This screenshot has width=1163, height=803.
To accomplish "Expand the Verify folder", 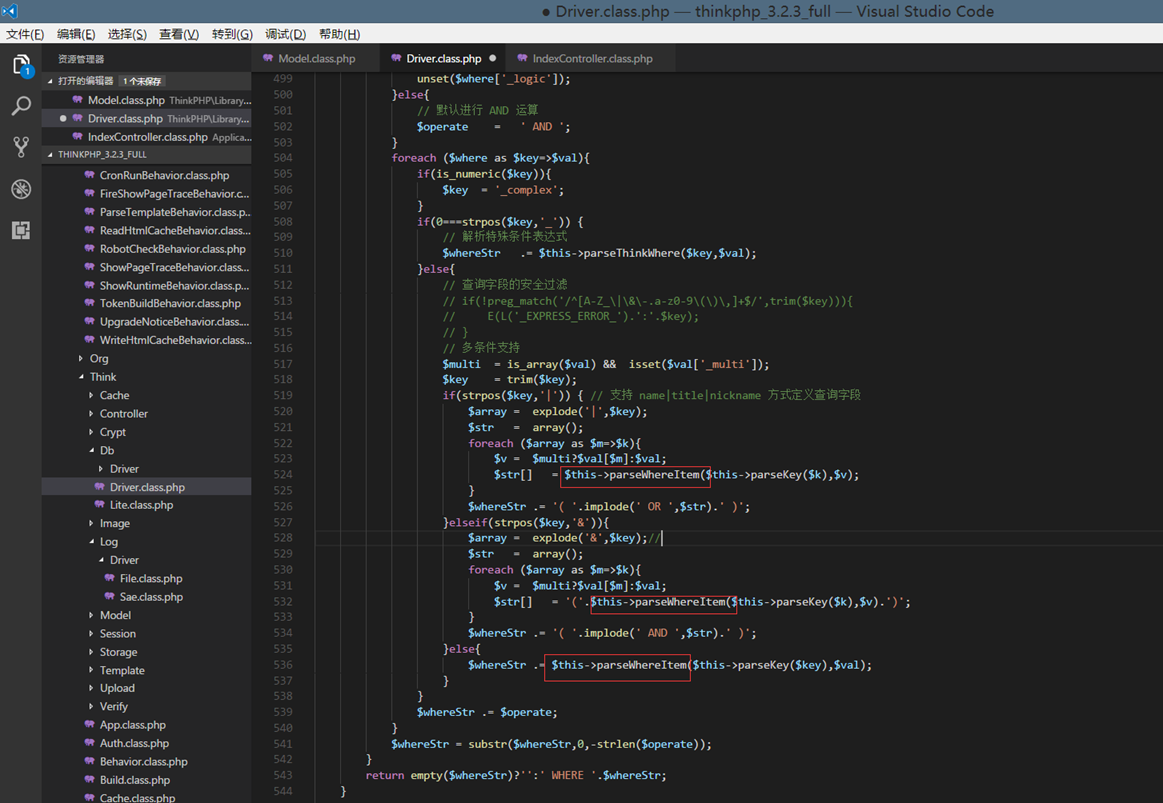I will [x=91, y=707].
